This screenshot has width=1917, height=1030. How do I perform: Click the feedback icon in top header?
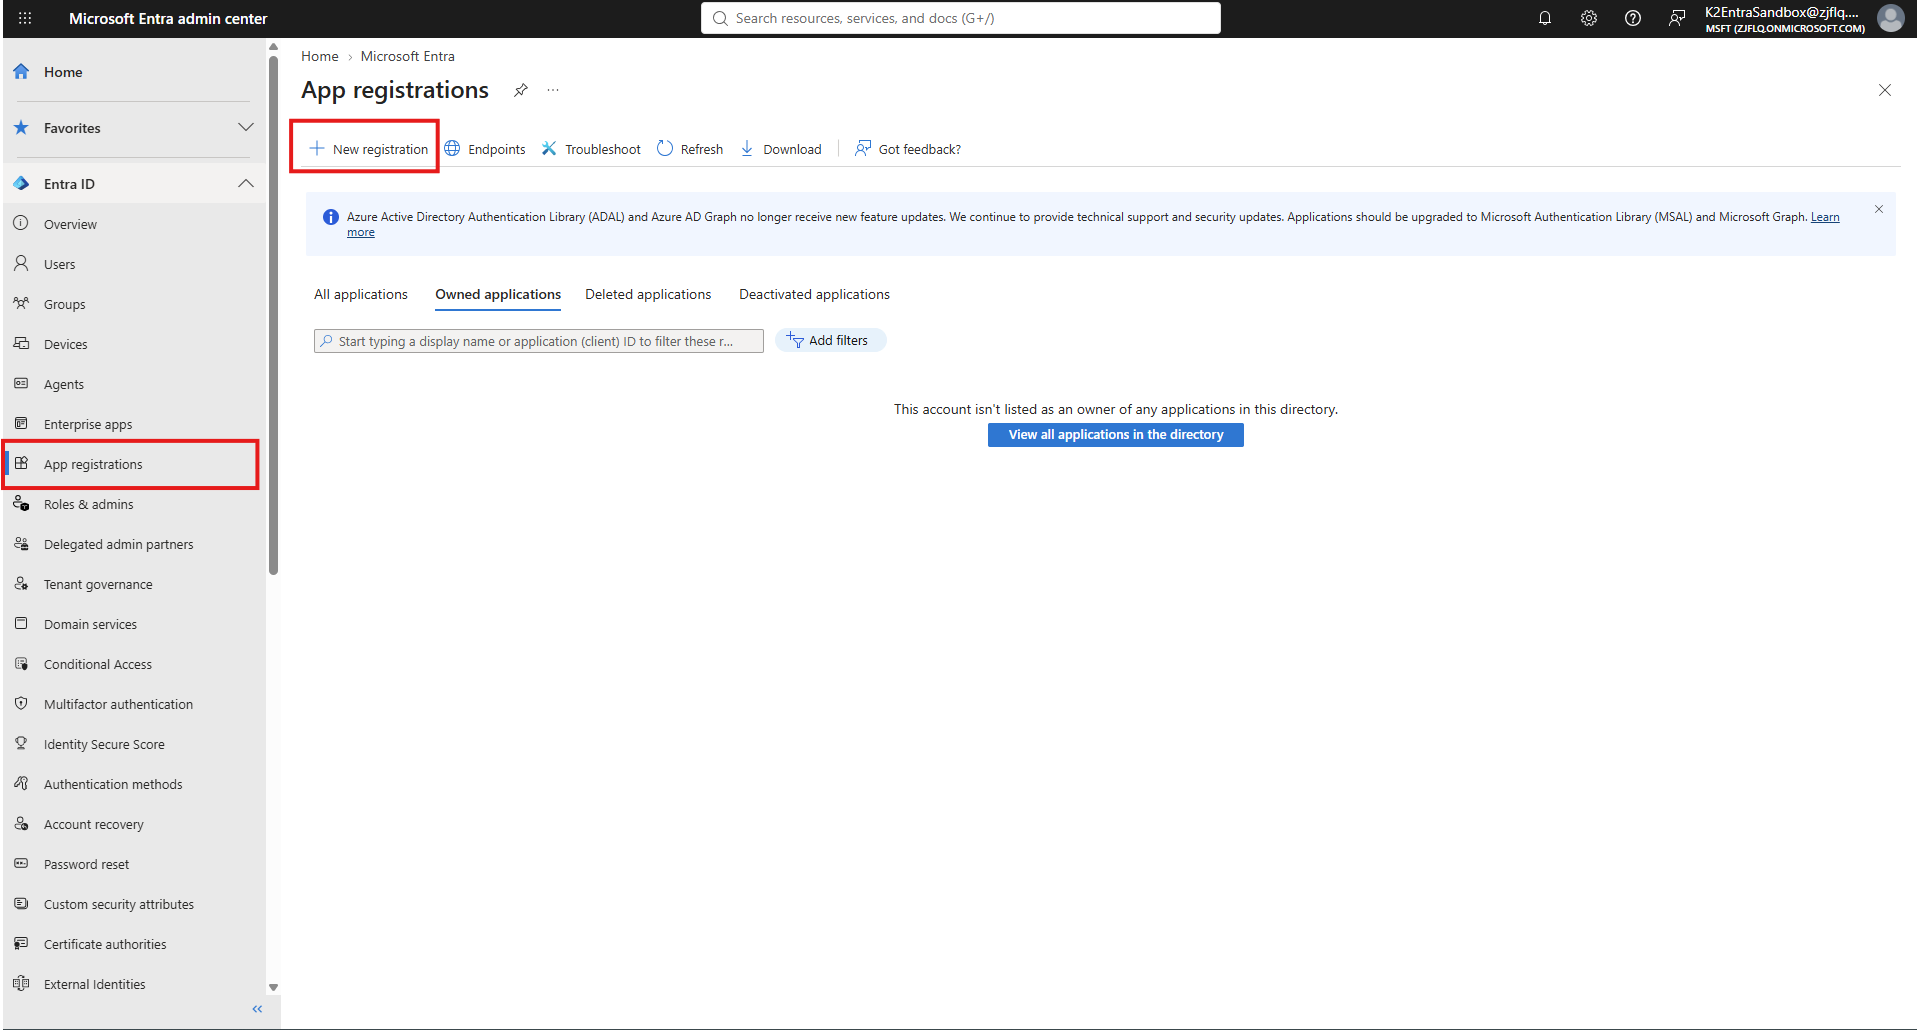tap(1677, 18)
